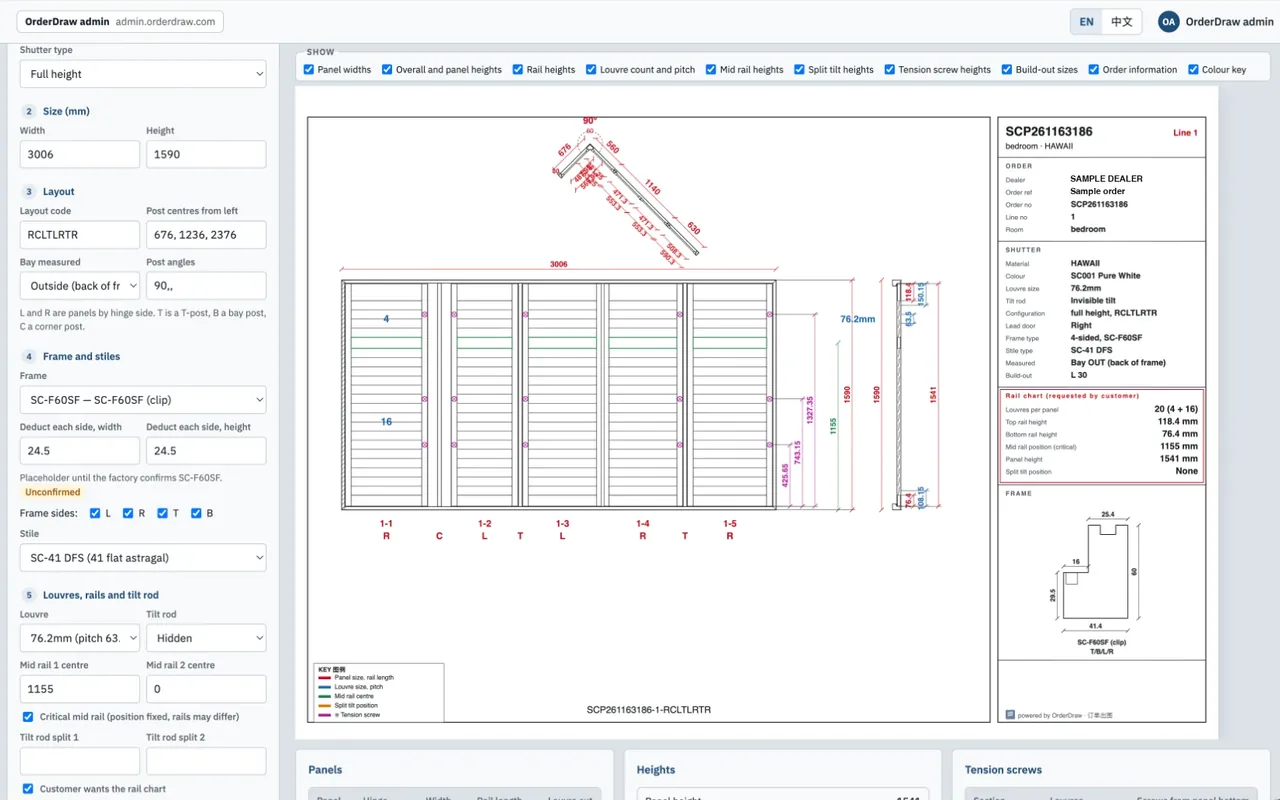
Task: Click the 118.4 mm top rail value
Action: pos(1177,423)
